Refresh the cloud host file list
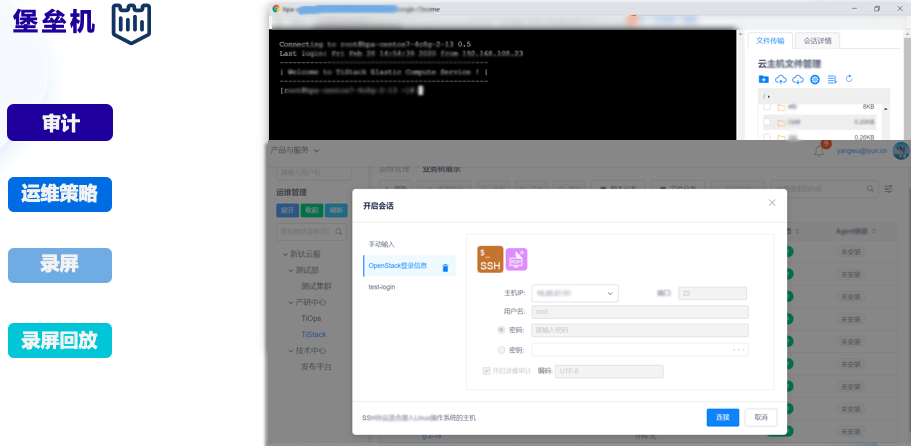 tap(849, 78)
